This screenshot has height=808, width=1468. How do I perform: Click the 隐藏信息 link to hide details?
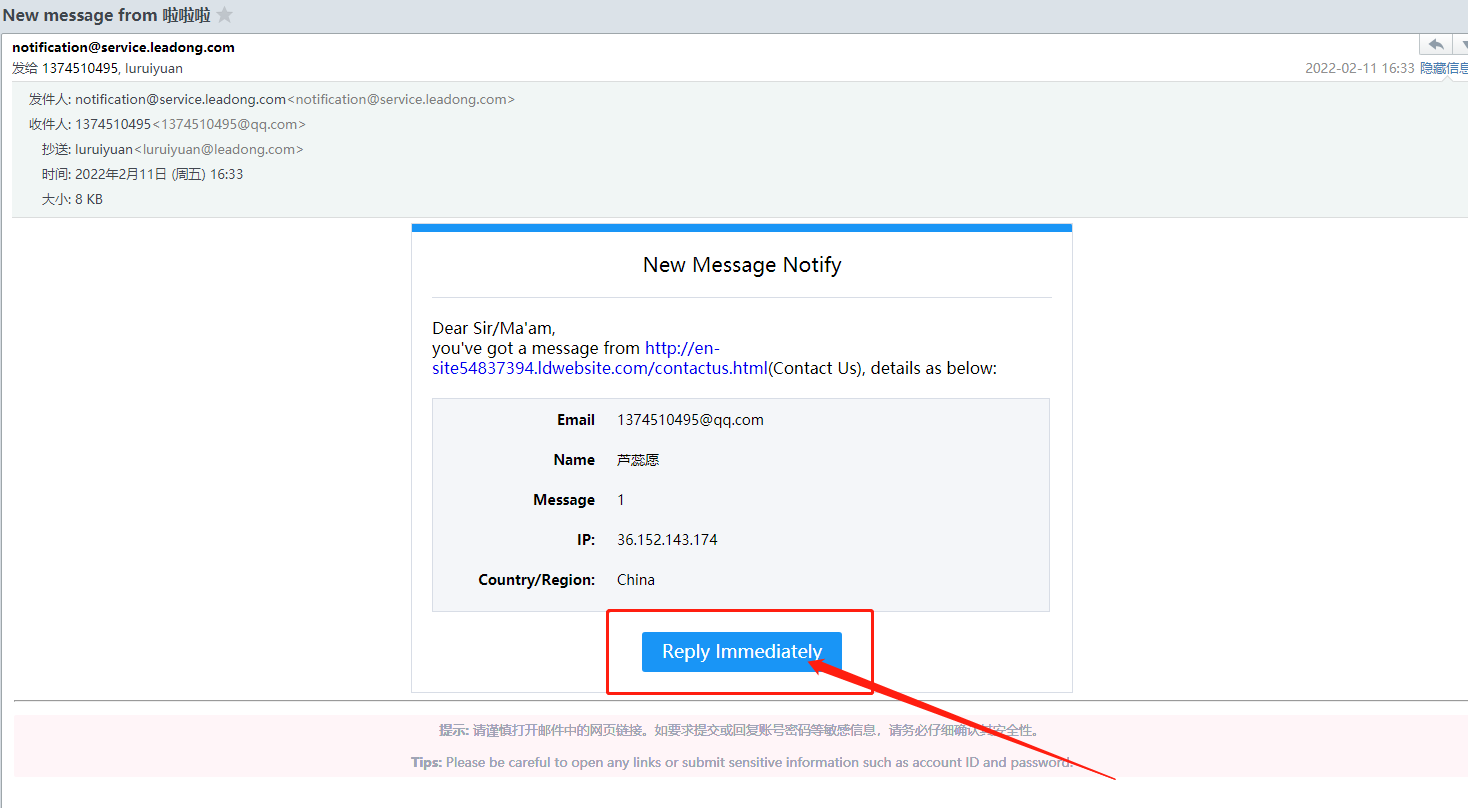(x=1443, y=68)
